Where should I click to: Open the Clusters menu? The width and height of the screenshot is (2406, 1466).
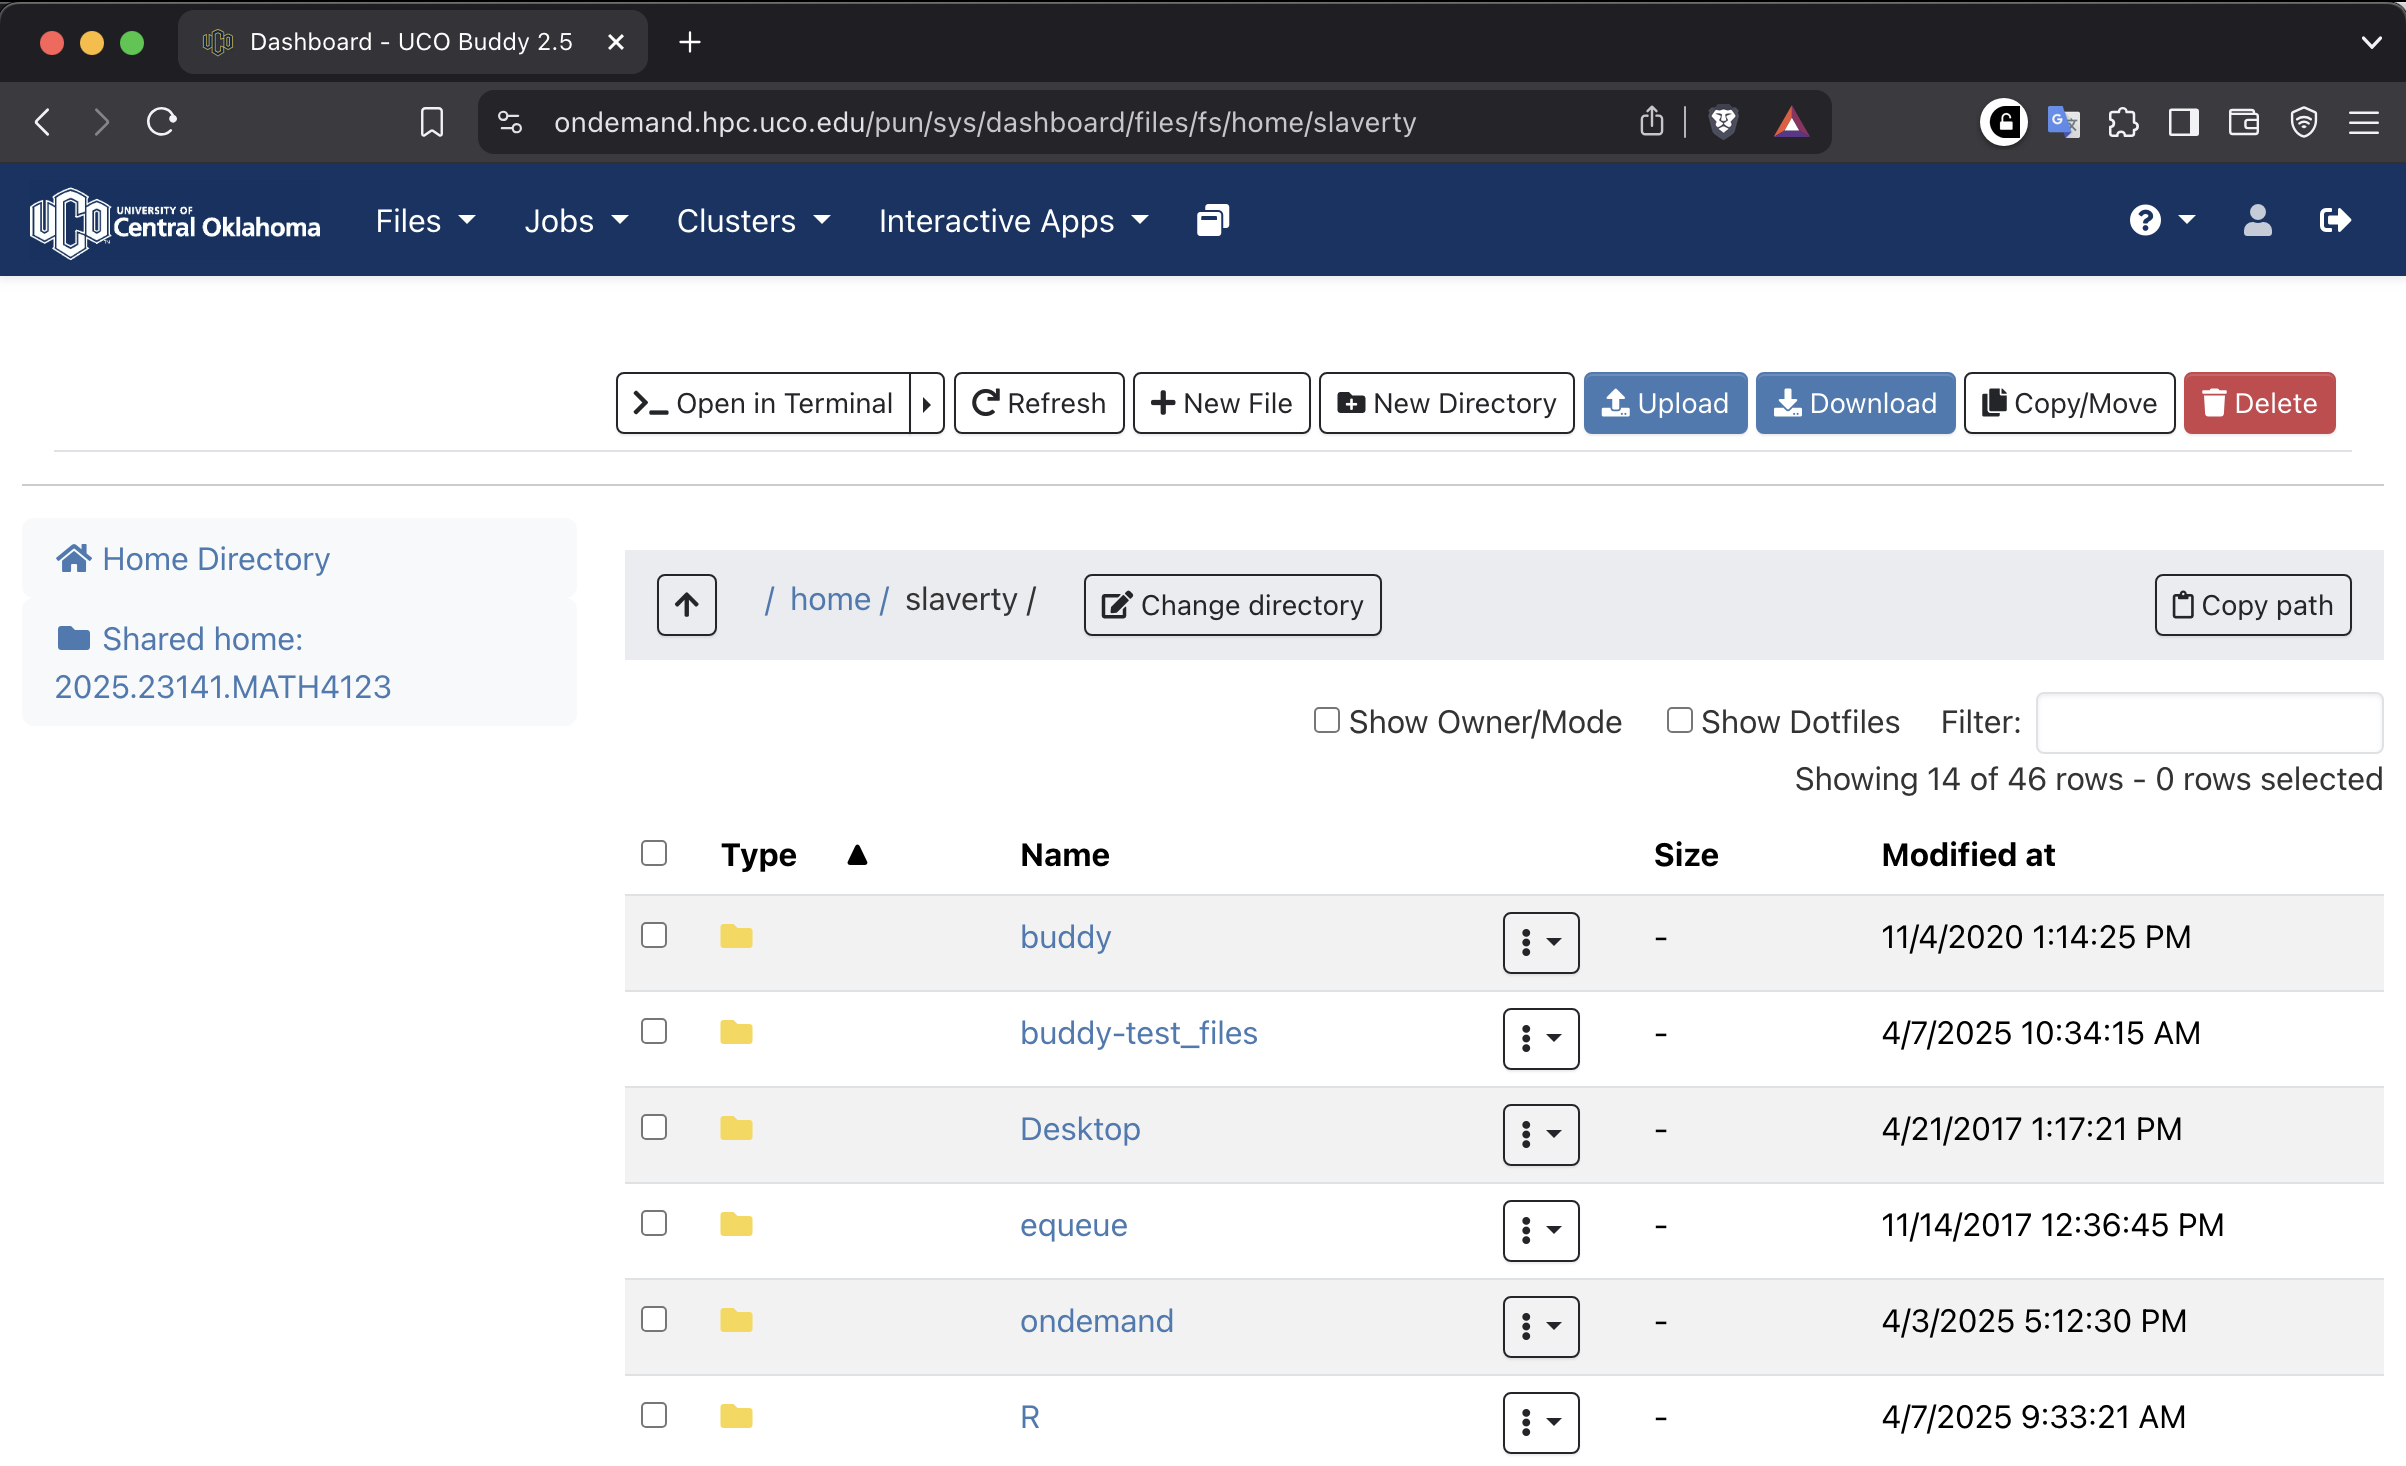(x=753, y=220)
